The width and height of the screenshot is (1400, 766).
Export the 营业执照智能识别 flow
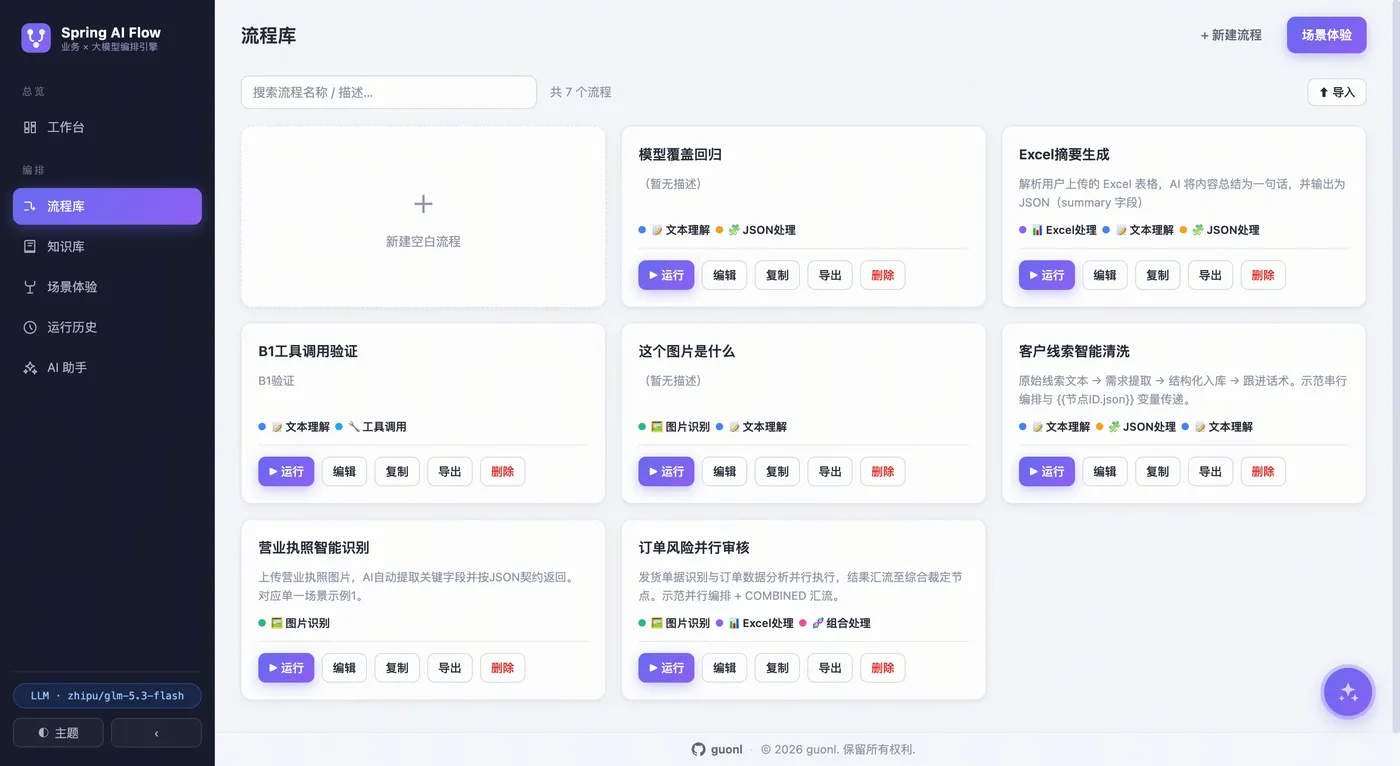(450, 668)
